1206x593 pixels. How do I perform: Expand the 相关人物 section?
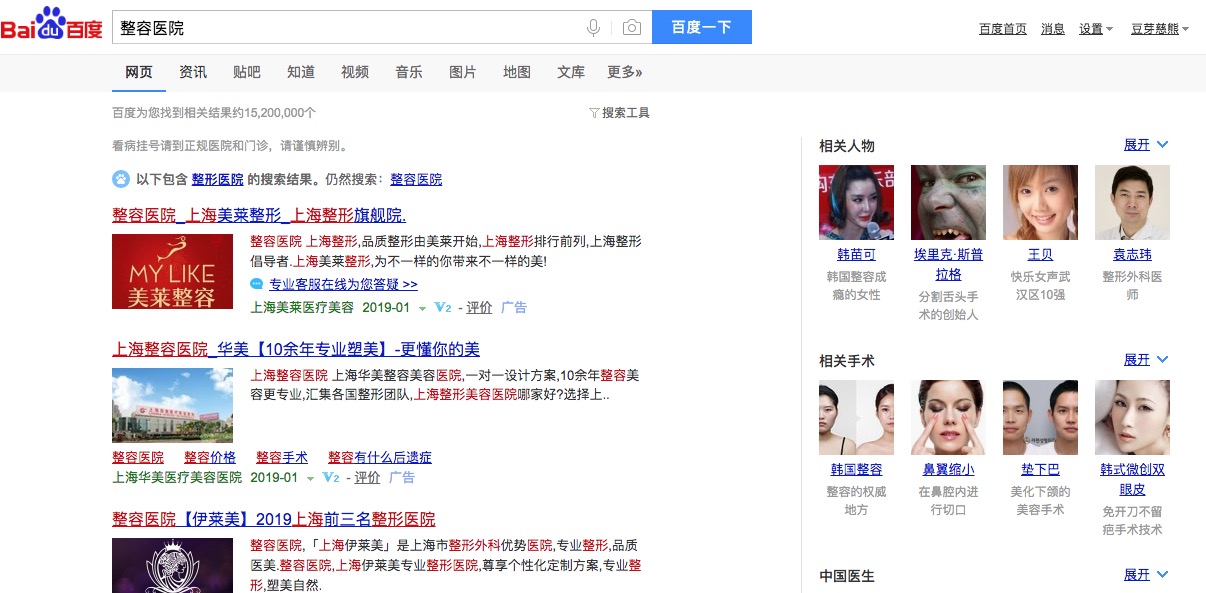click(x=1146, y=145)
